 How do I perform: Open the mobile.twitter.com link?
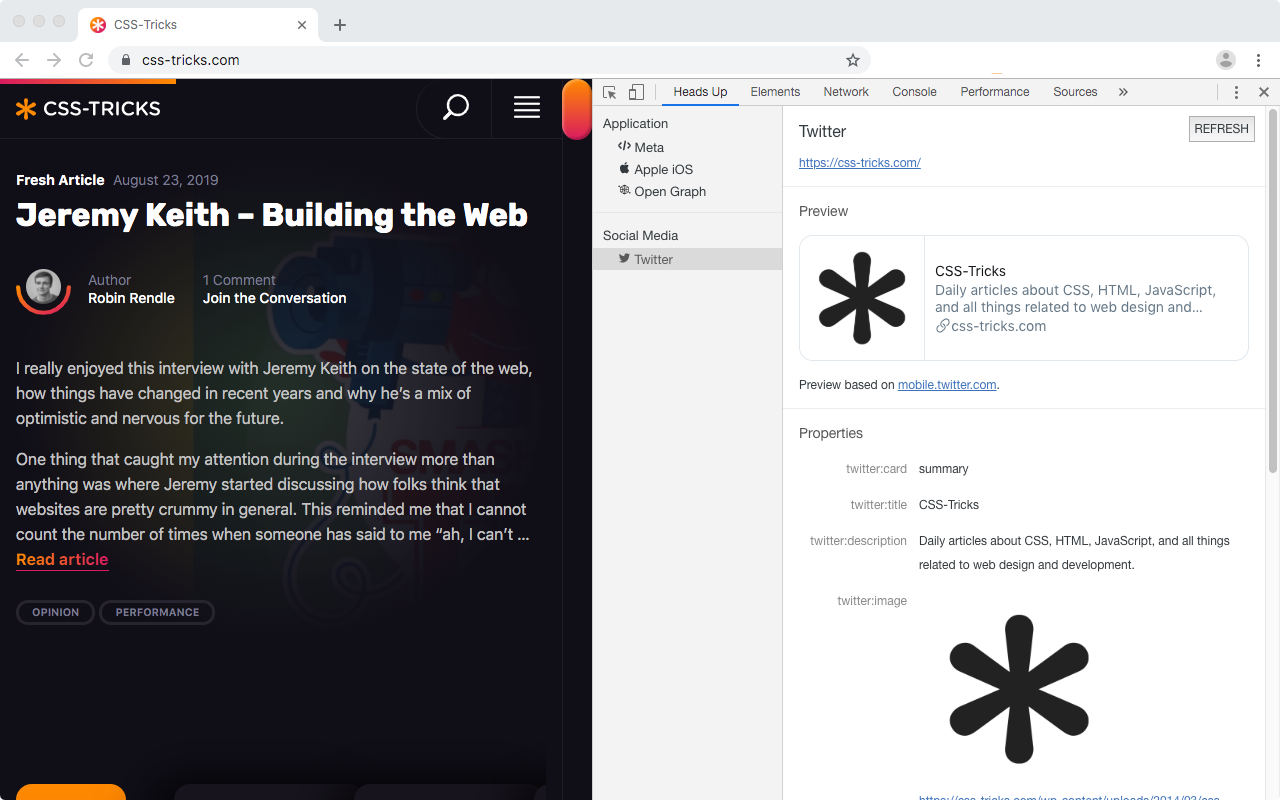pyautogui.click(x=947, y=384)
